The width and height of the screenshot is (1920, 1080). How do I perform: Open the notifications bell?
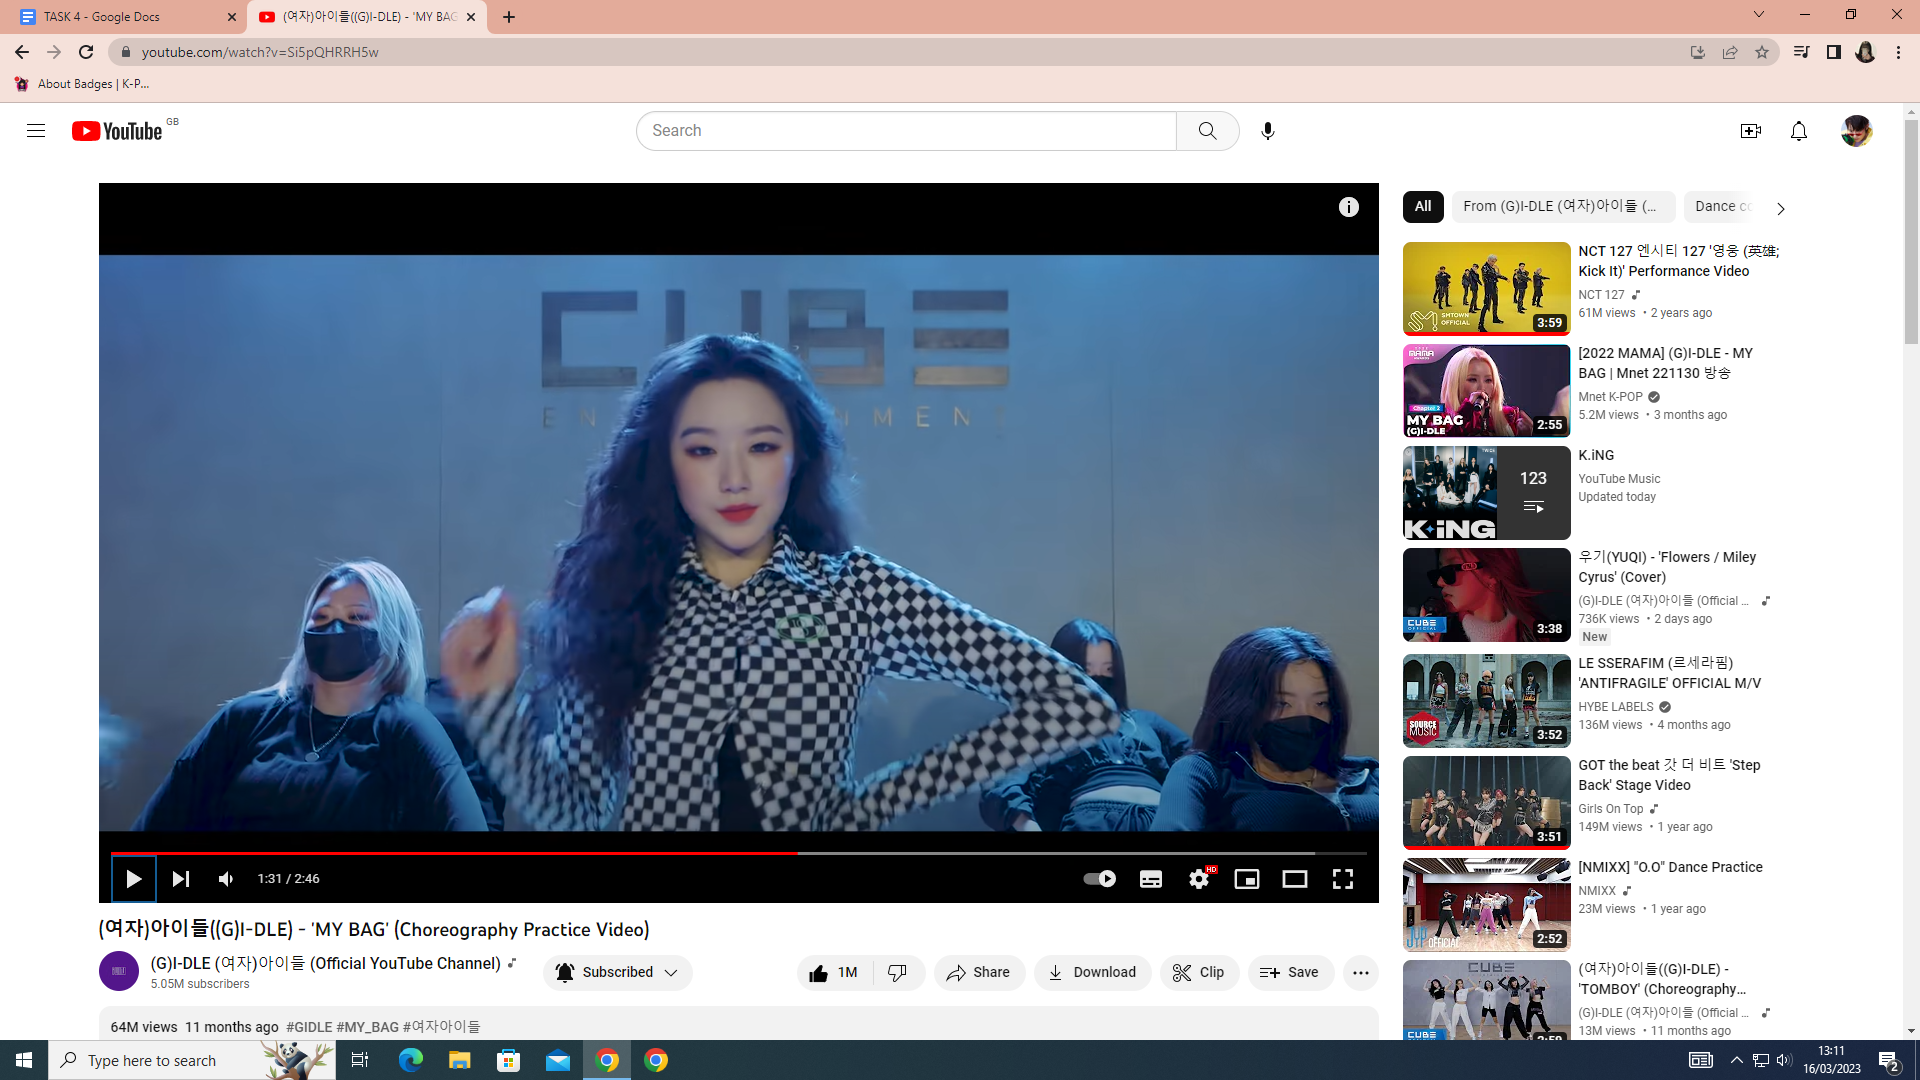click(1798, 131)
